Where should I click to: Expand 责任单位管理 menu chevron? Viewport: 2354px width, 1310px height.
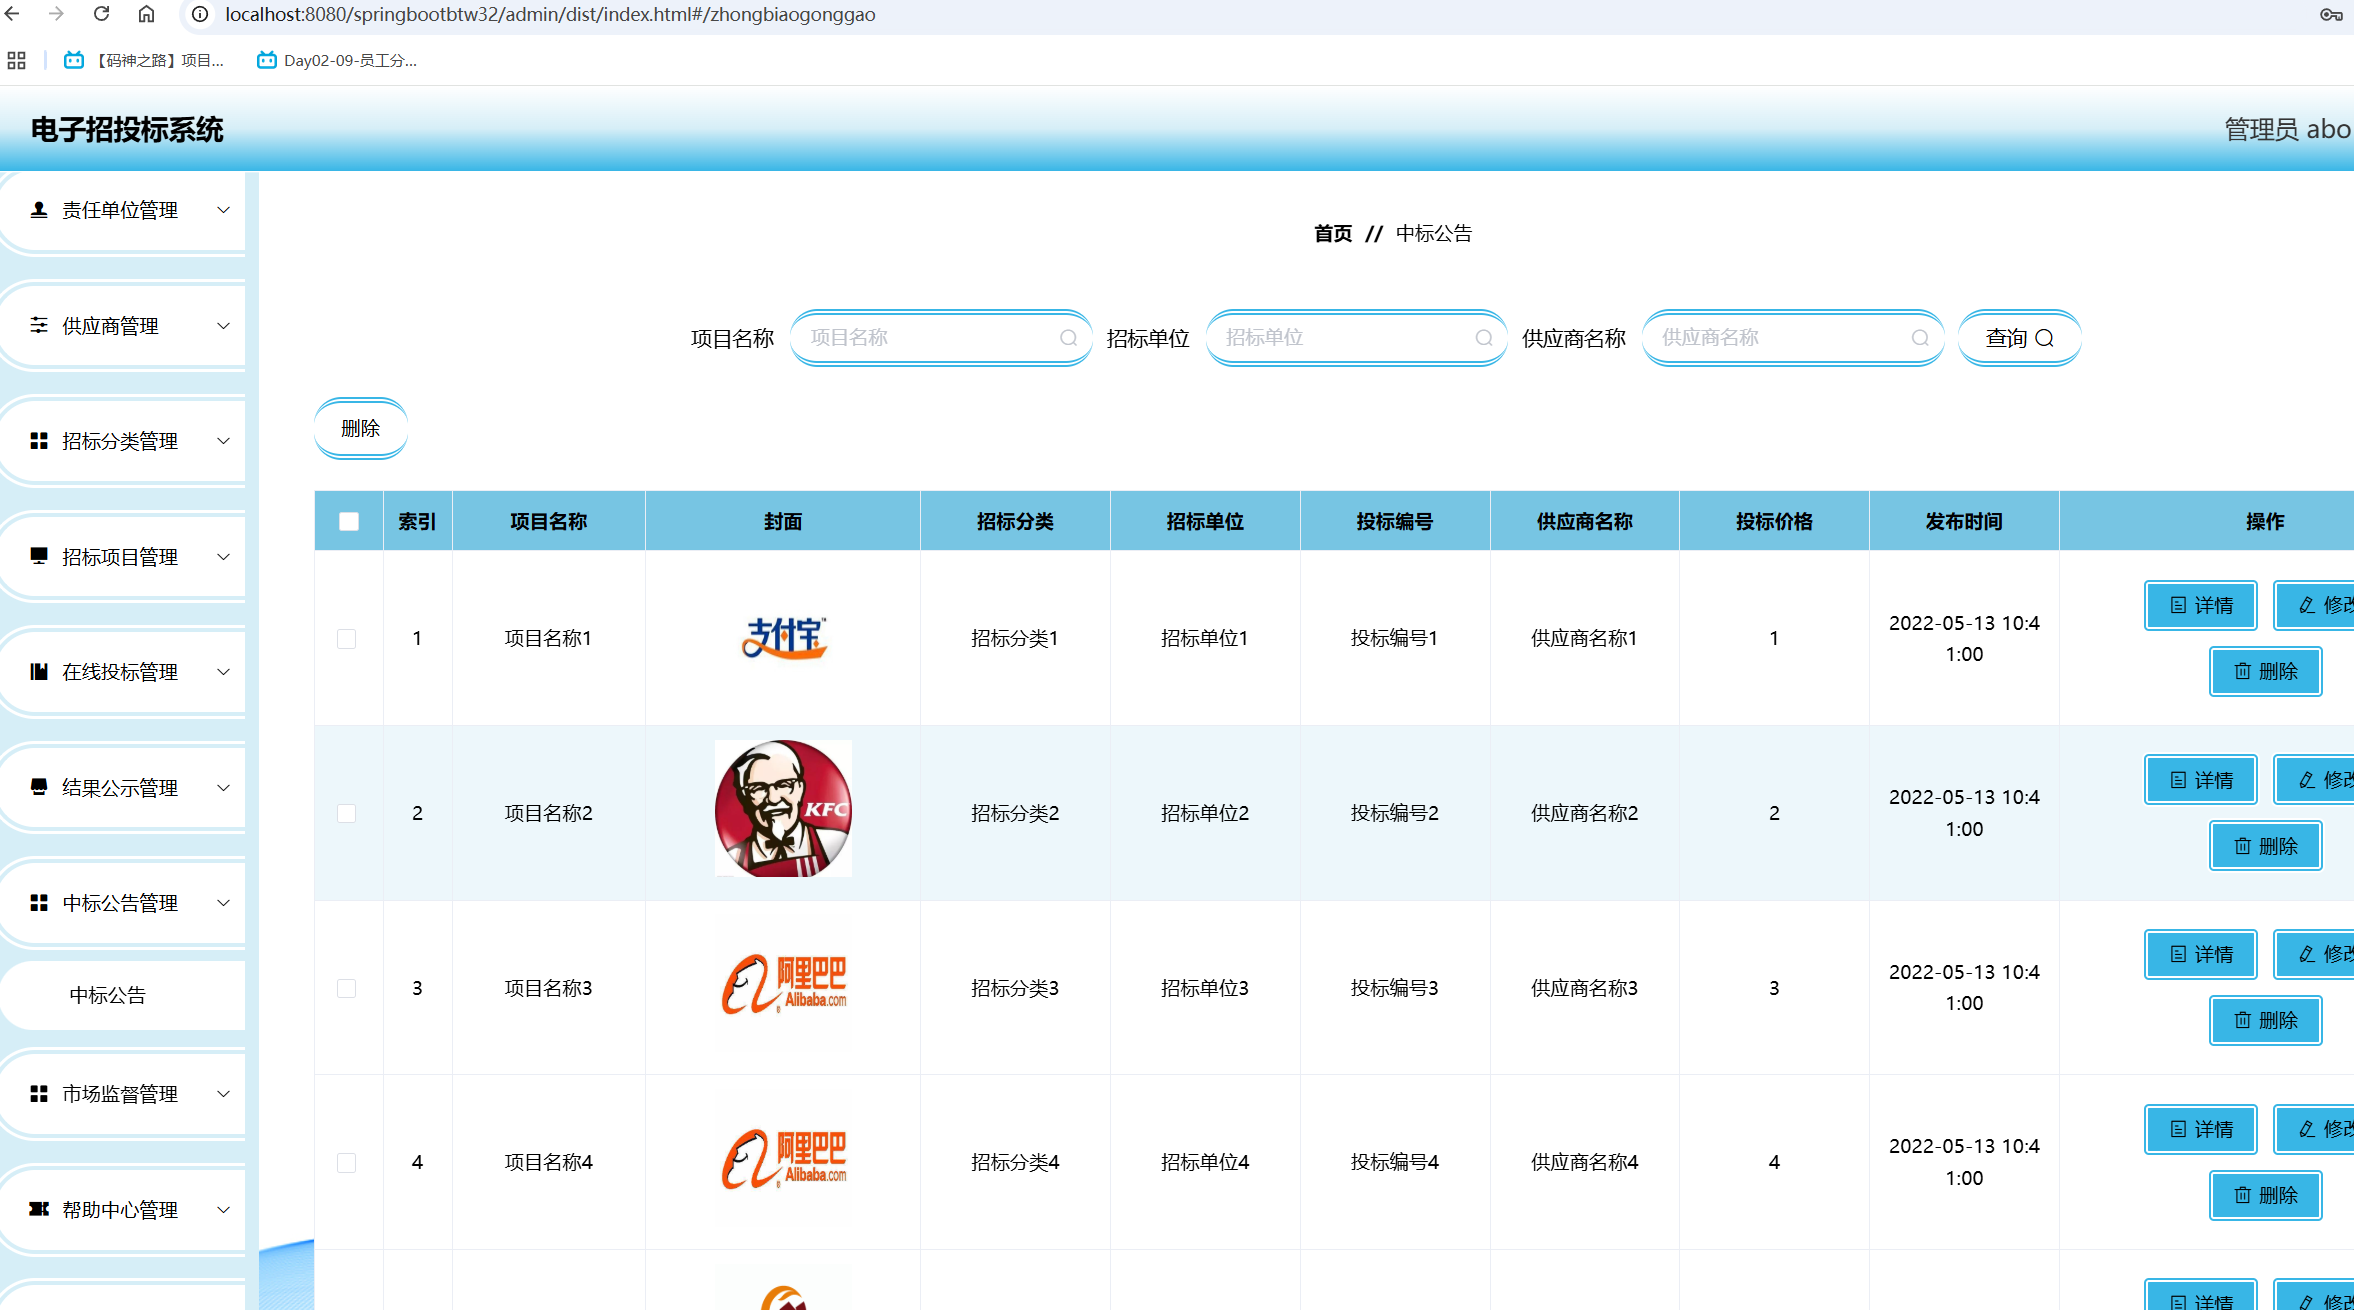pos(224,210)
